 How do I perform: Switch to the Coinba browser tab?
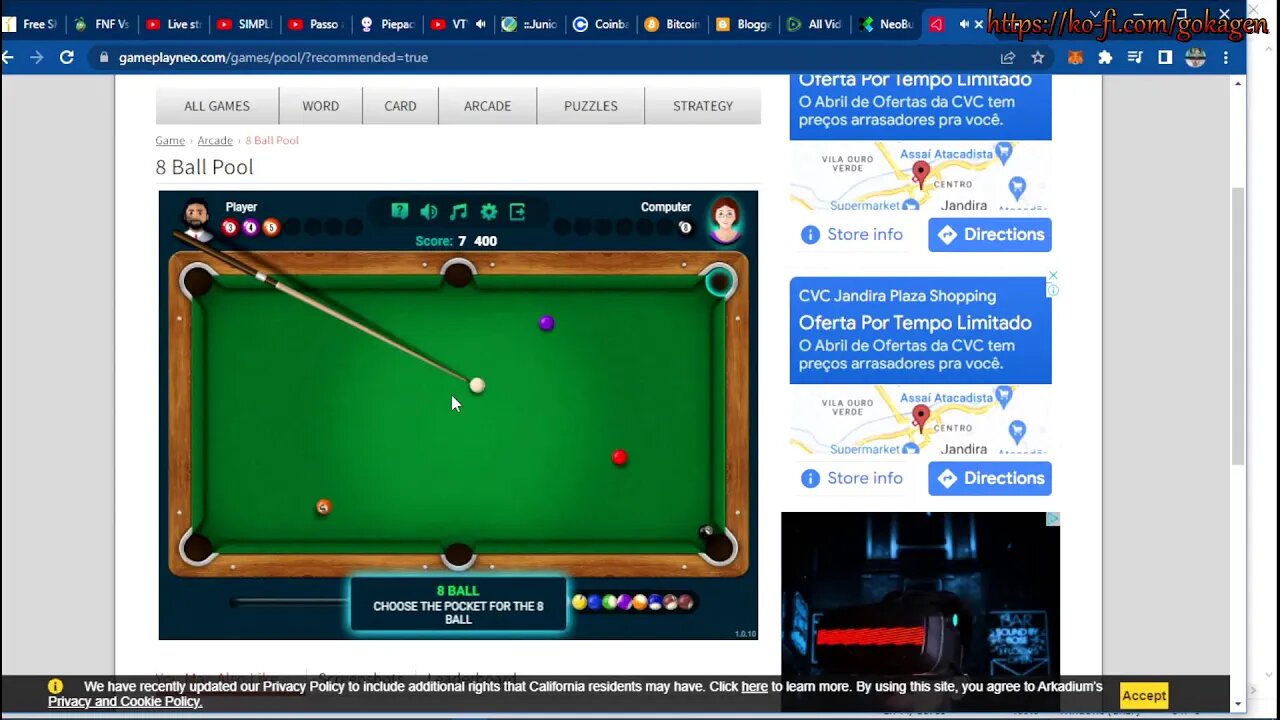pos(601,24)
